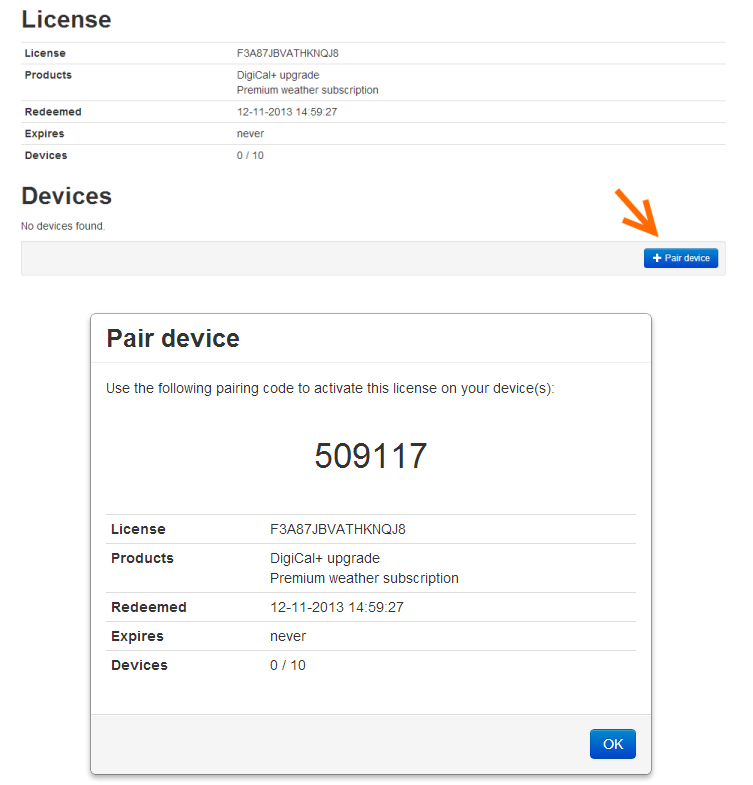Screen dimensions: 753x785
Task: Click the Pair device dialog title
Action: [x=173, y=338]
